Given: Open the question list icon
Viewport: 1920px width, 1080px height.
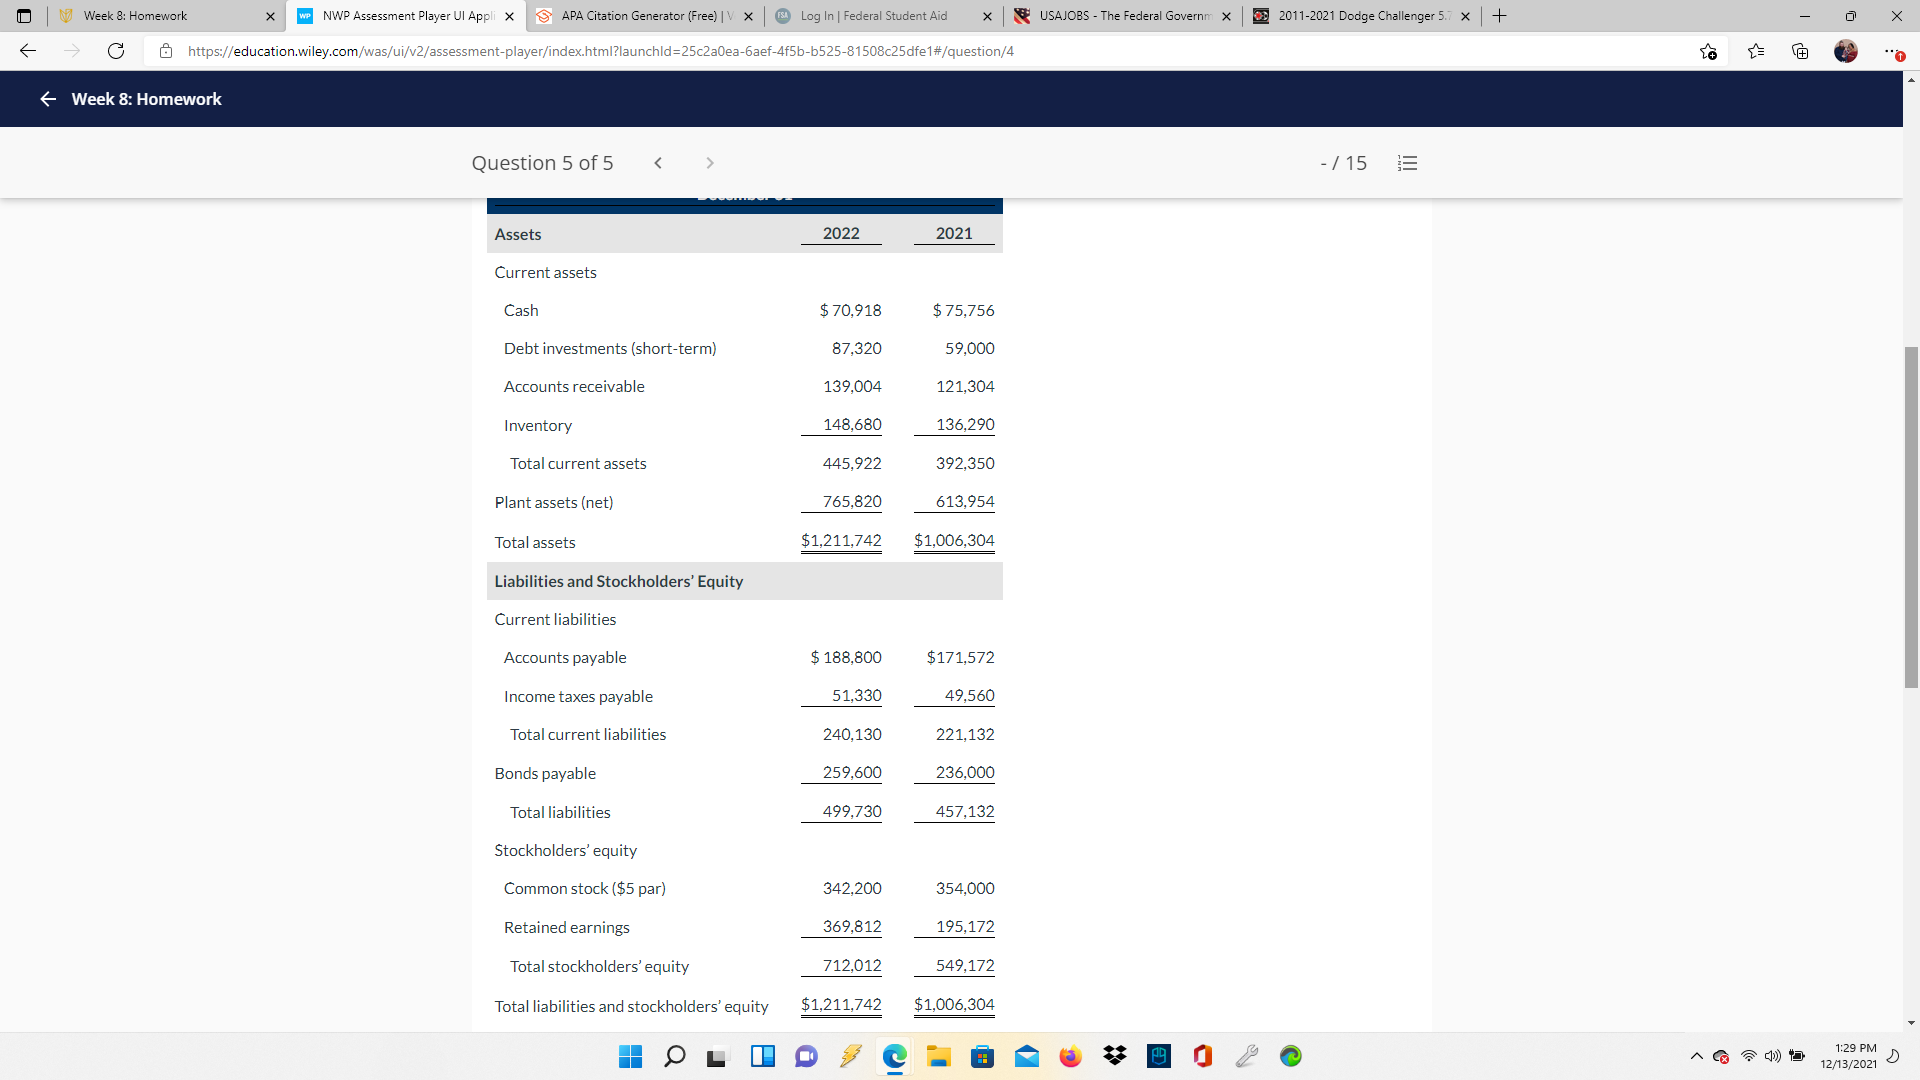Looking at the screenshot, I should pyautogui.click(x=1407, y=163).
